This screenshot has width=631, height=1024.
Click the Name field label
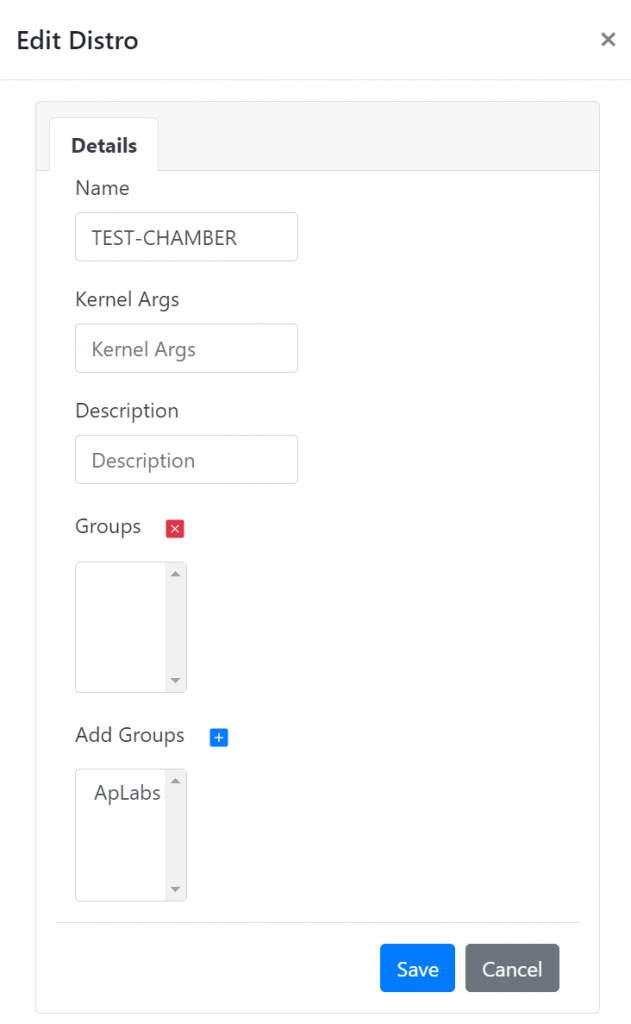tap(102, 188)
